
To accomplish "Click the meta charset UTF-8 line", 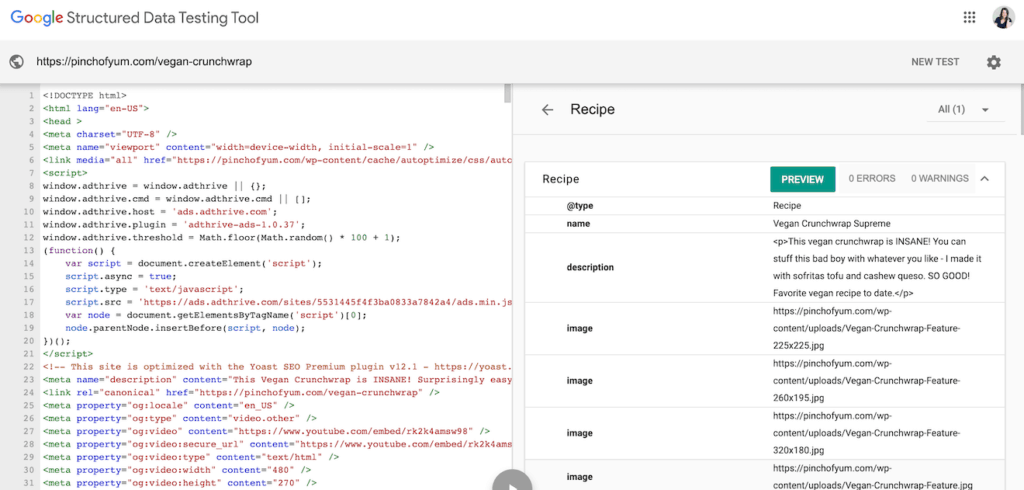I will [110, 134].
